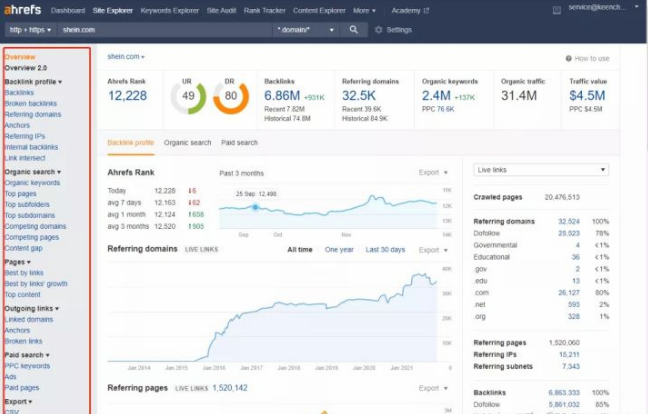648x414 pixels.
Task: Click the search magnifier icon
Action: [x=353, y=30]
